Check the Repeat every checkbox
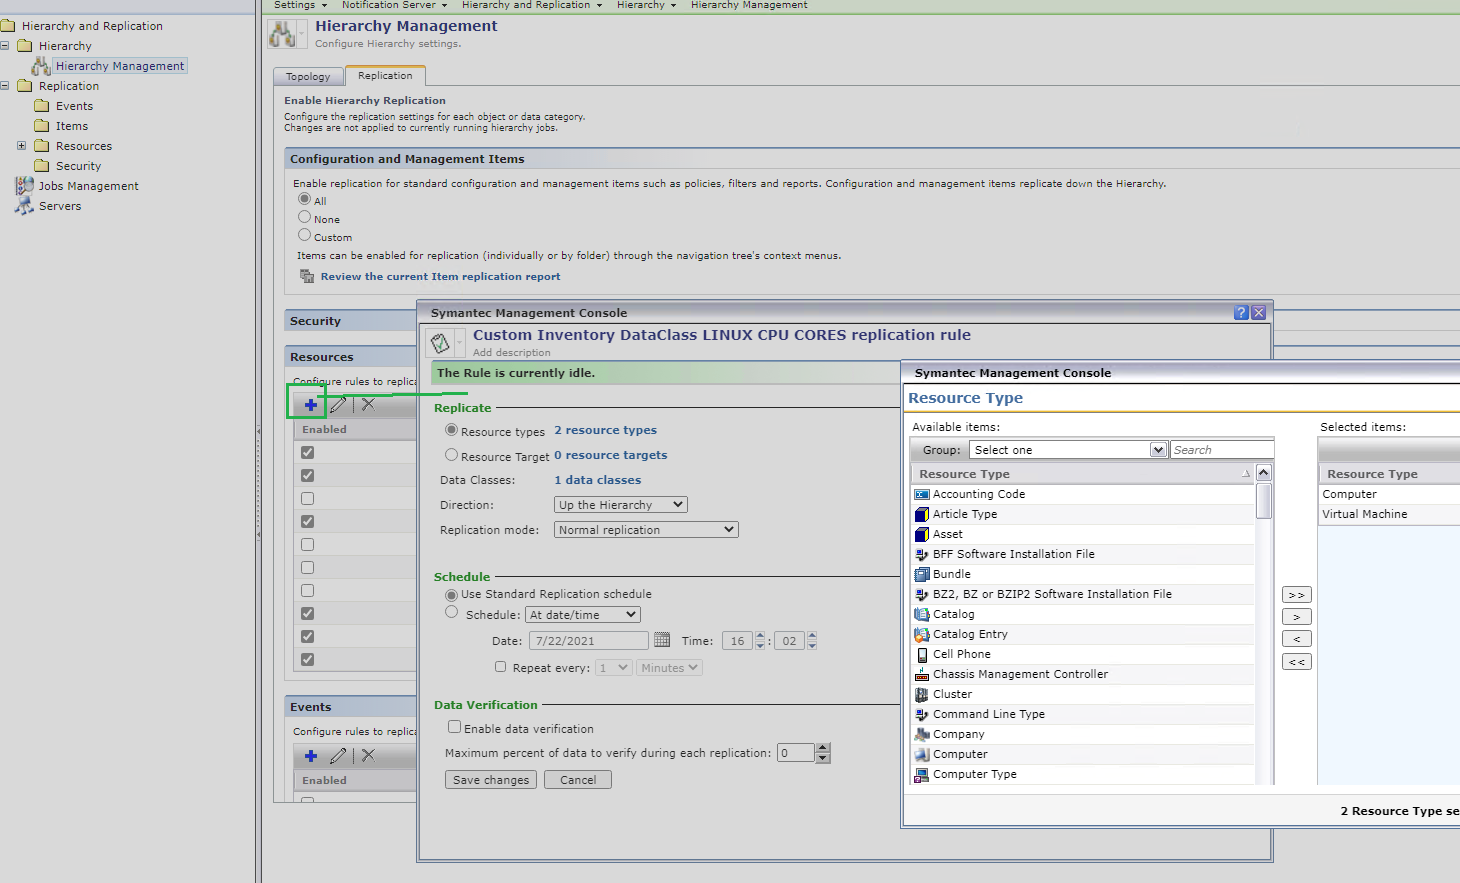Screen dimensions: 1460x883 pyautogui.click(x=500, y=667)
